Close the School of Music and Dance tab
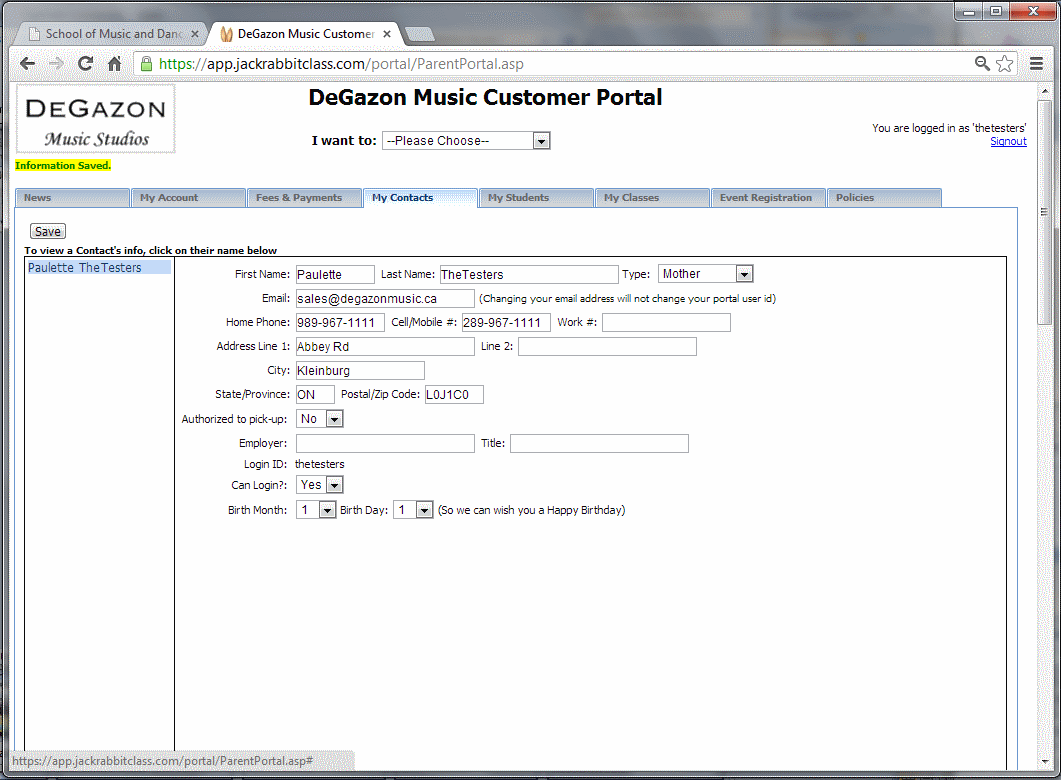The height and width of the screenshot is (780, 1061). coord(195,34)
